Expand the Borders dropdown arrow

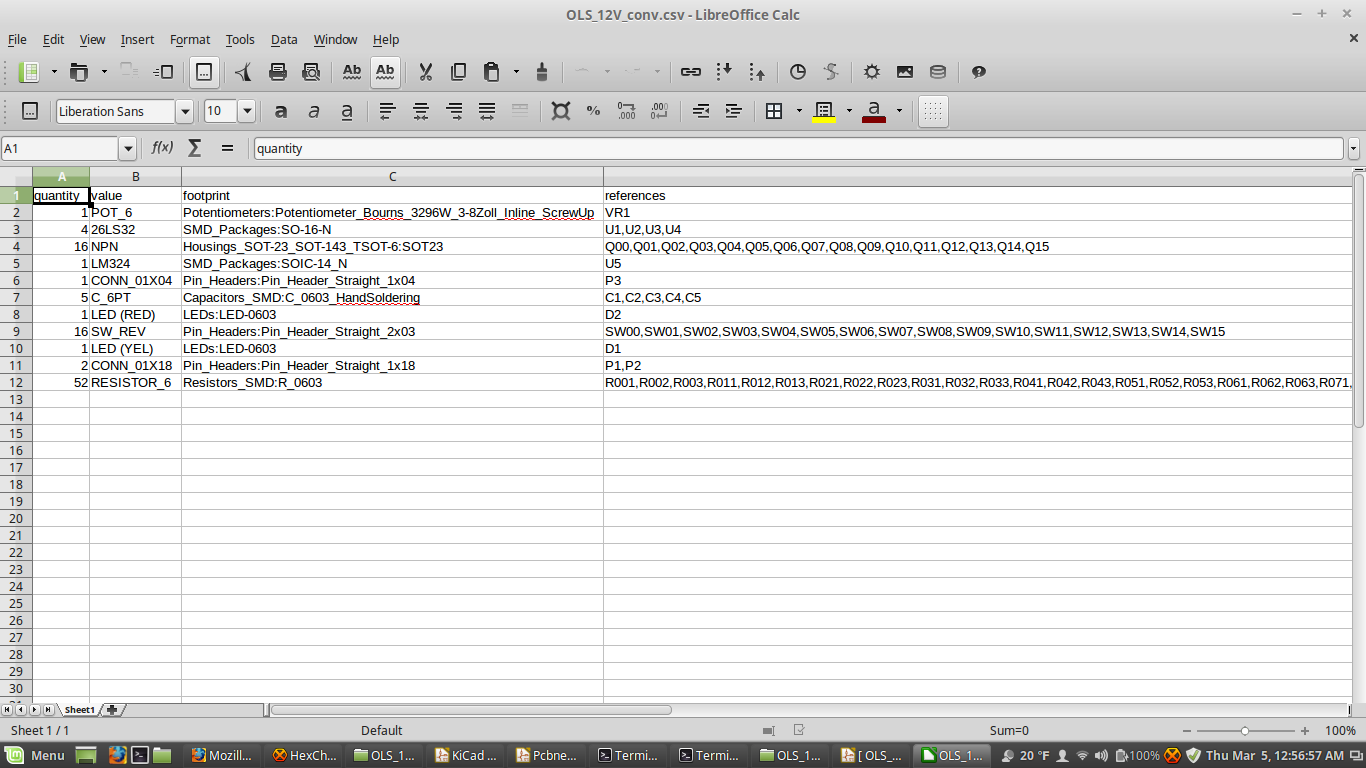[799, 111]
